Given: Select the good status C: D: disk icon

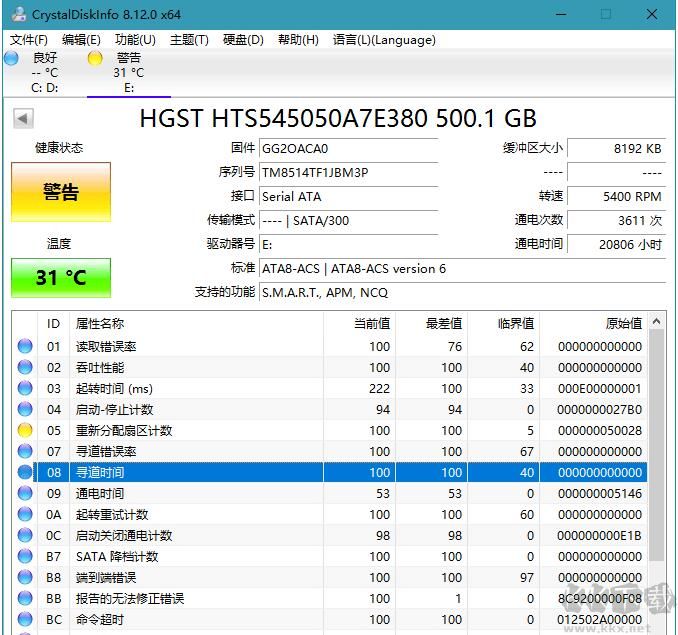Looking at the screenshot, I should tap(12, 58).
